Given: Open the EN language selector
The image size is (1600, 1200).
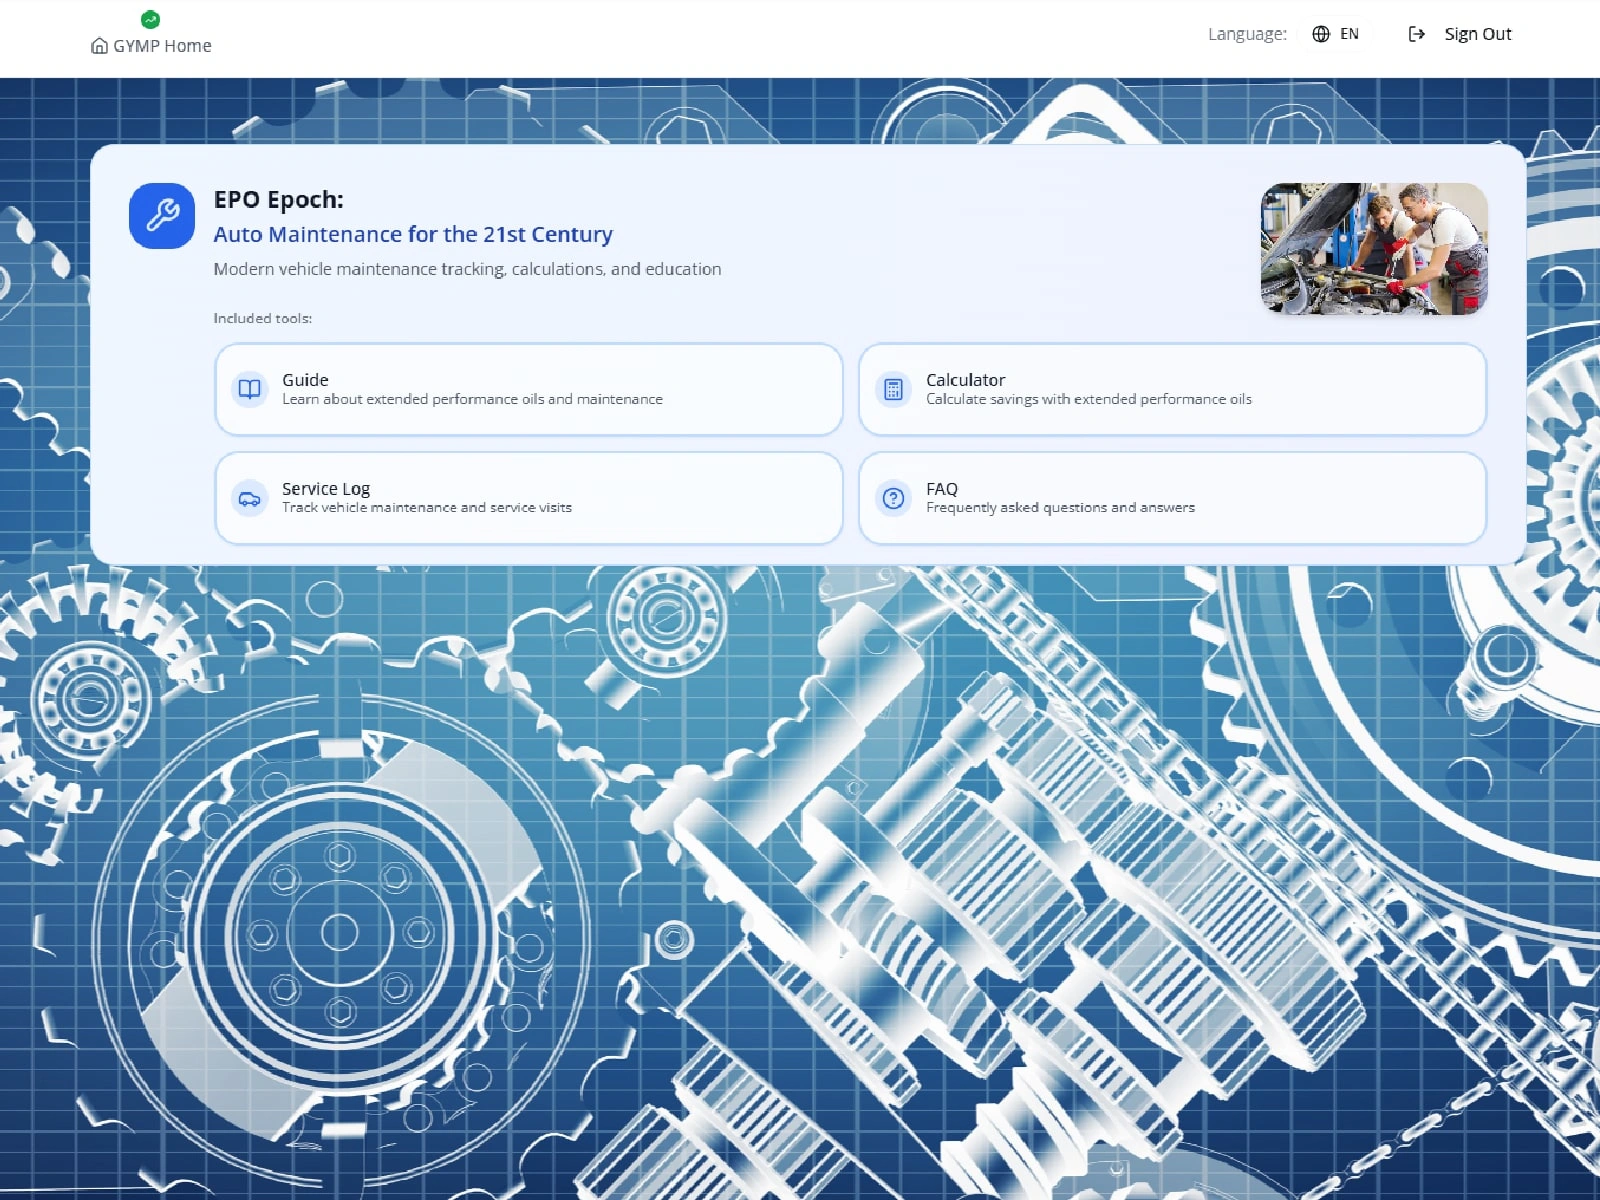Looking at the screenshot, I should [1336, 34].
